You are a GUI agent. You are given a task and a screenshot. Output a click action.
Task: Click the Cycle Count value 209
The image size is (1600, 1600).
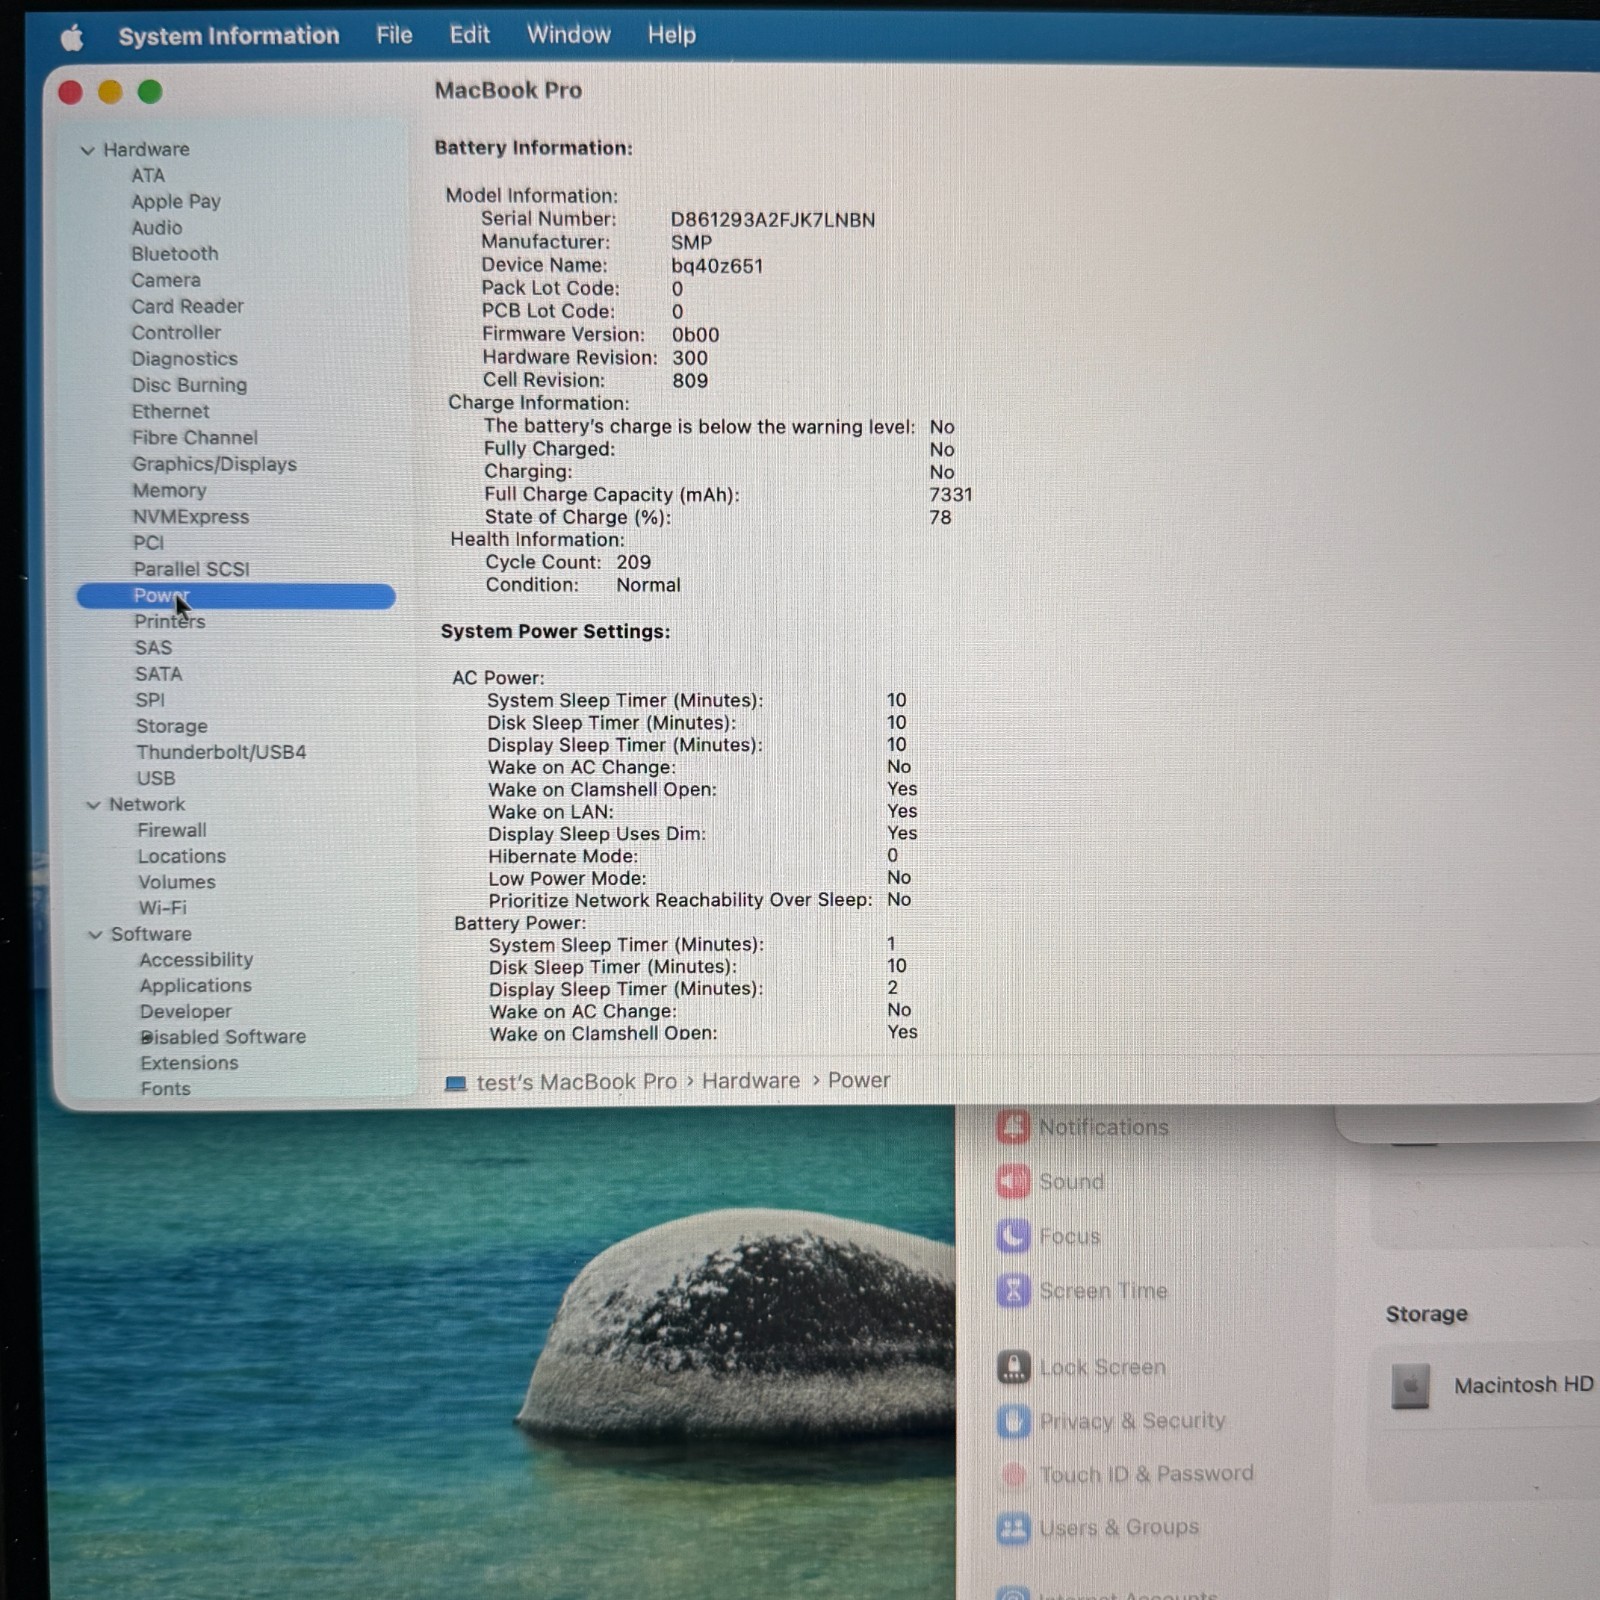[634, 563]
